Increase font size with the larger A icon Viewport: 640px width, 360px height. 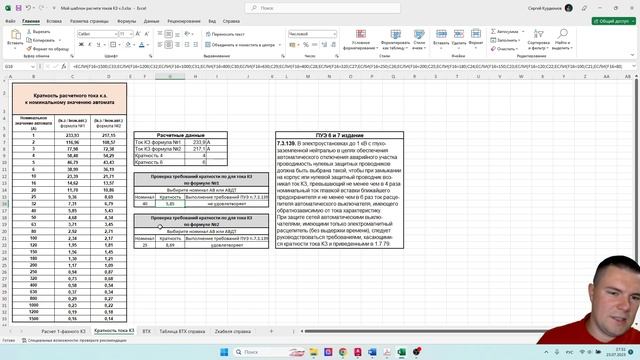click(138, 34)
